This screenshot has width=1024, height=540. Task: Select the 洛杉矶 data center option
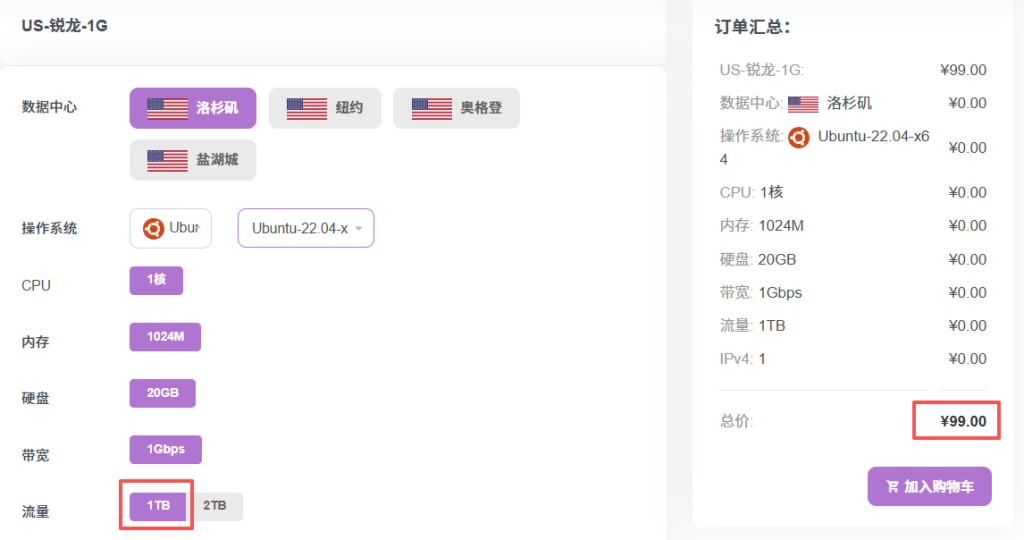(x=192, y=108)
